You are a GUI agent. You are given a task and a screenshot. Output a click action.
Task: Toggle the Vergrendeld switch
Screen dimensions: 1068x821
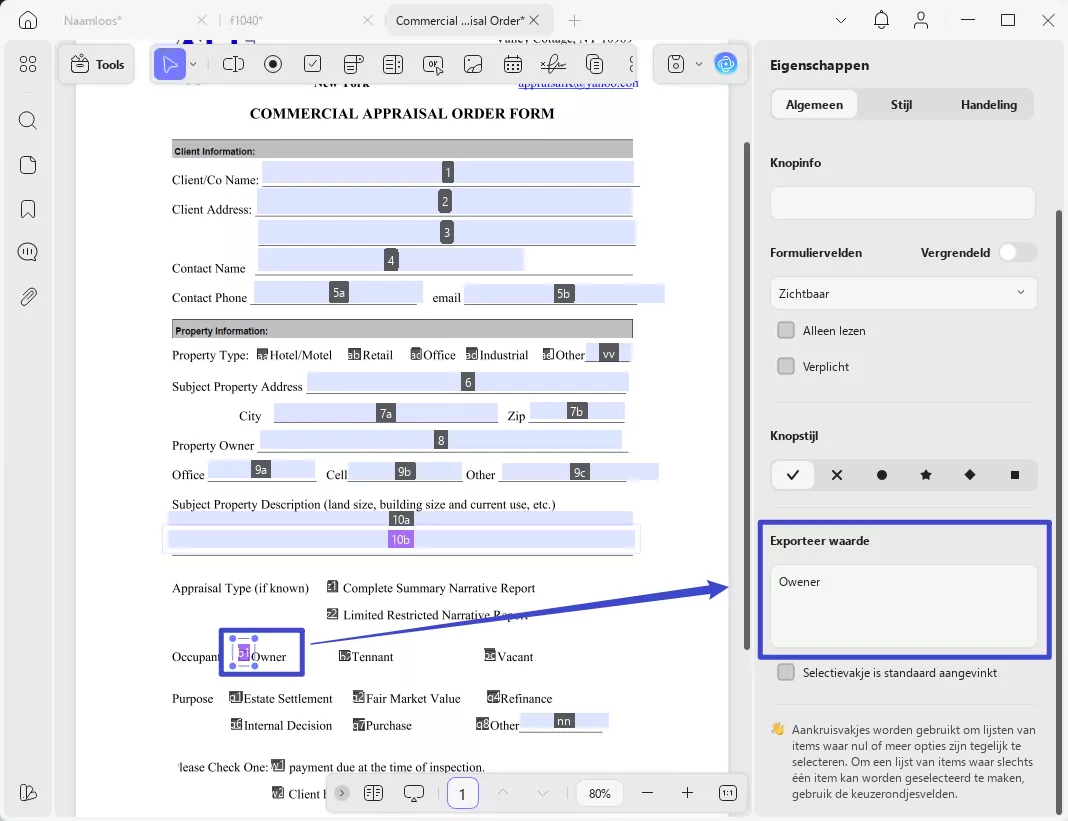click(x=1017, y=253)
